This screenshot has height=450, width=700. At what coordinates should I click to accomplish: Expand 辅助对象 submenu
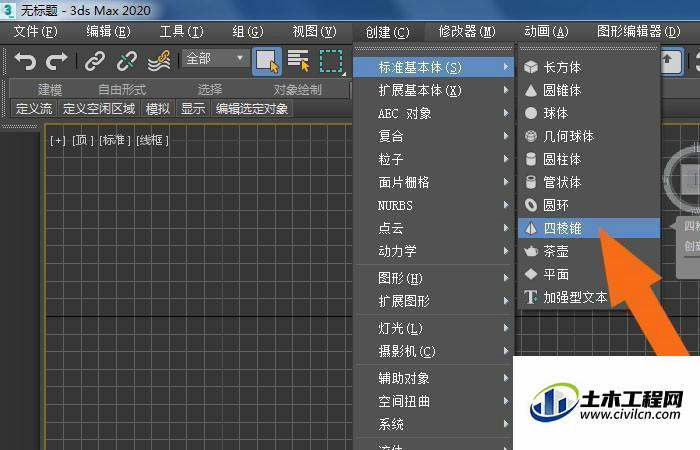tap(433, 379)
